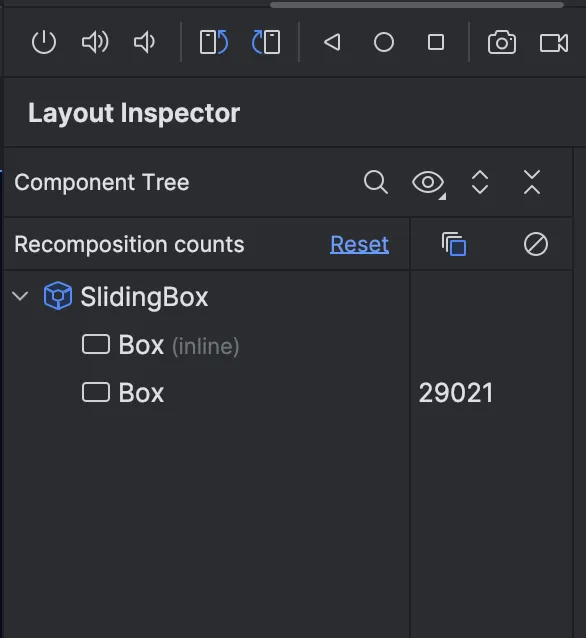Start screen recording with the video camera icon
This screenshot has height=638, width=586.
[x=554, y=42]
